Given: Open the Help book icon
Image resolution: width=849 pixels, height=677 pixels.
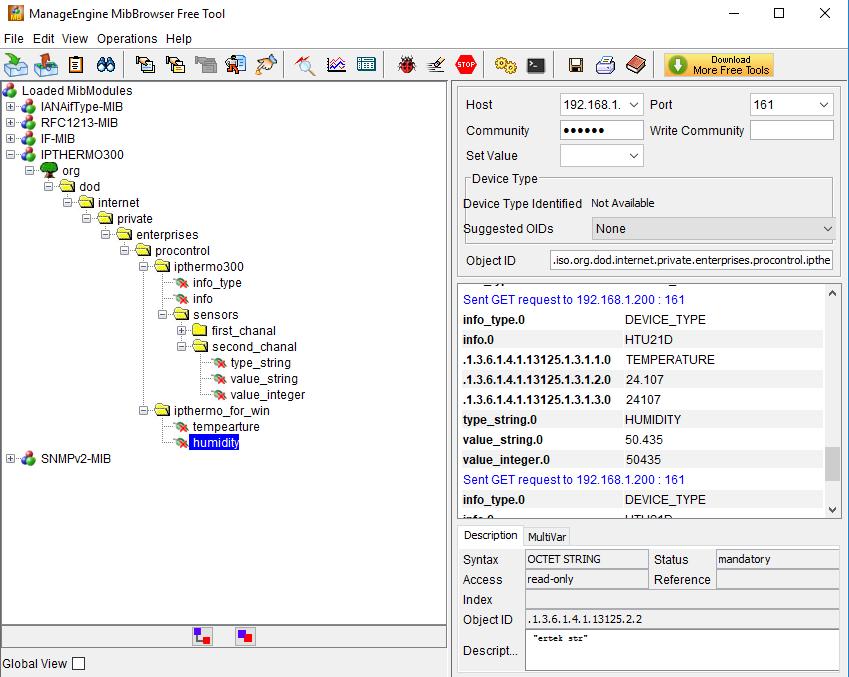Looking at the screenshot, I should point(636,65).
